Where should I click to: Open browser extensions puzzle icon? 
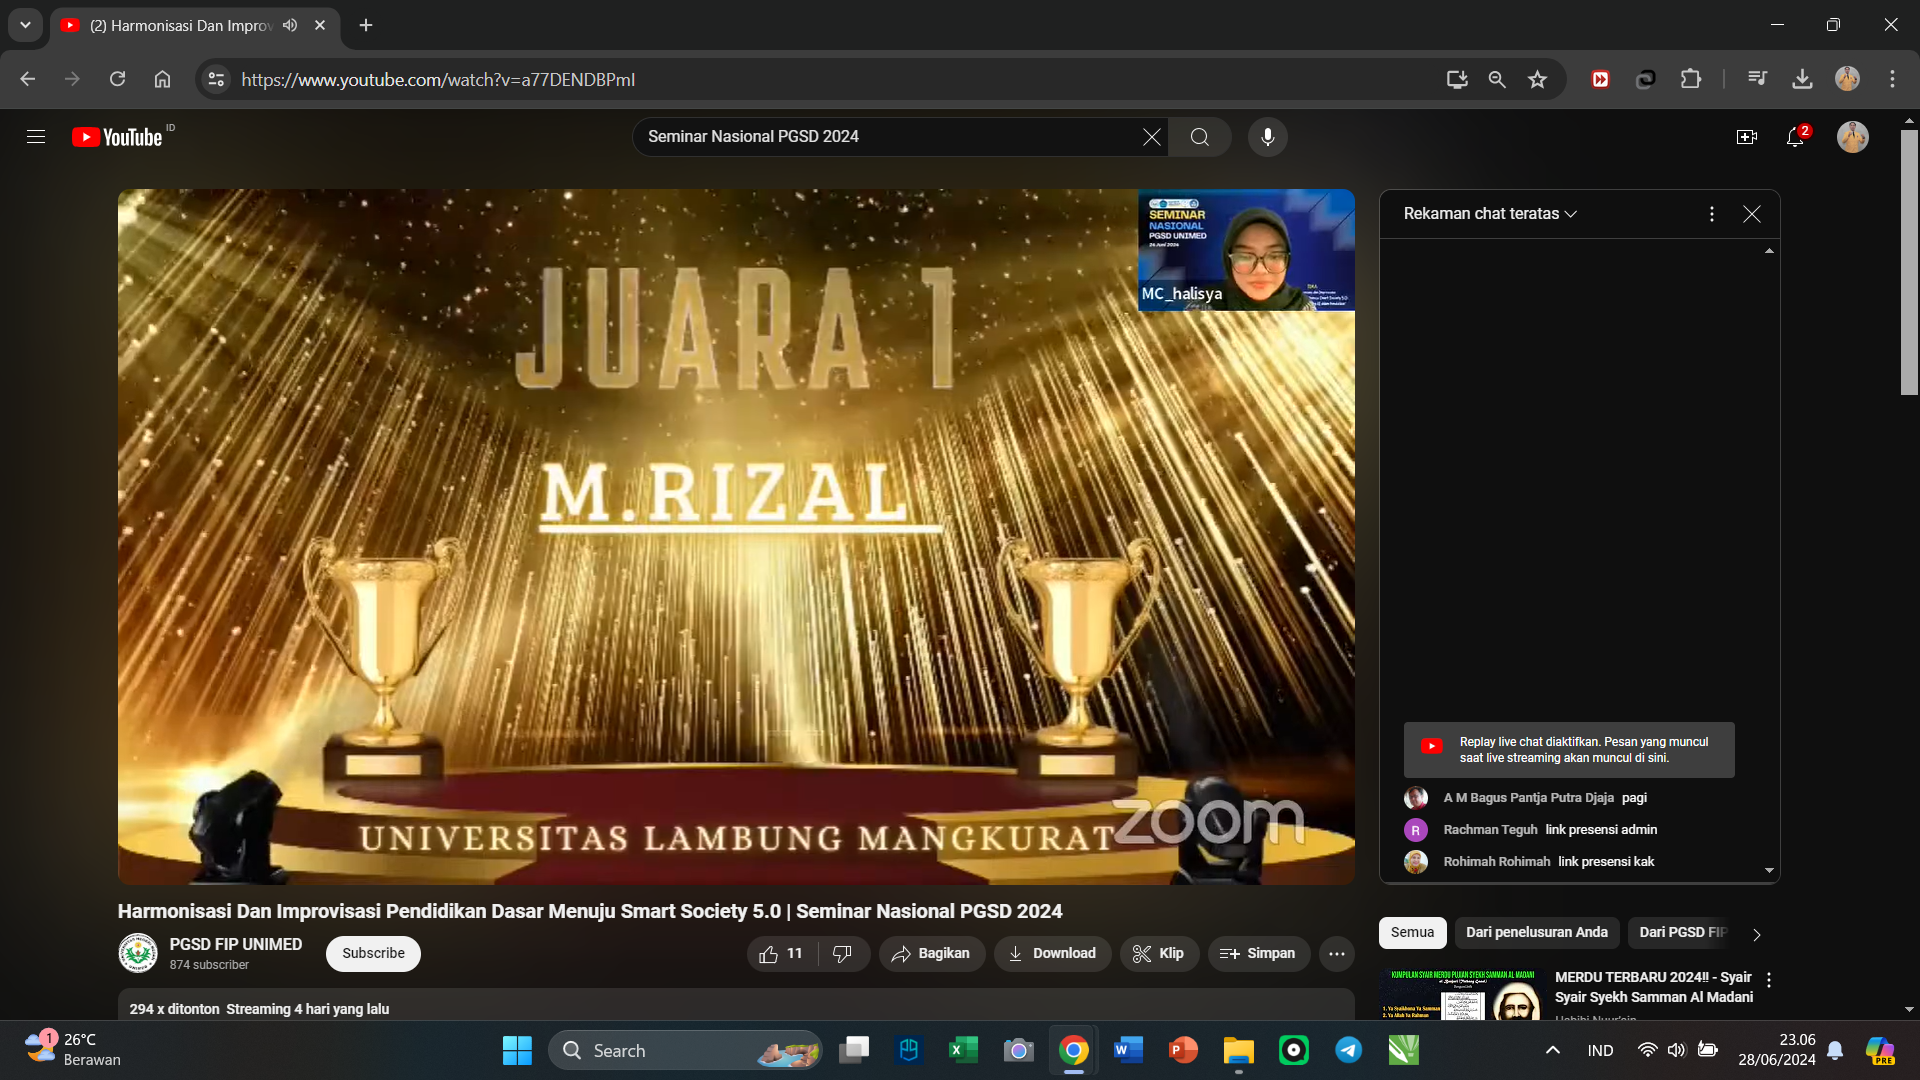(1691, 79)
